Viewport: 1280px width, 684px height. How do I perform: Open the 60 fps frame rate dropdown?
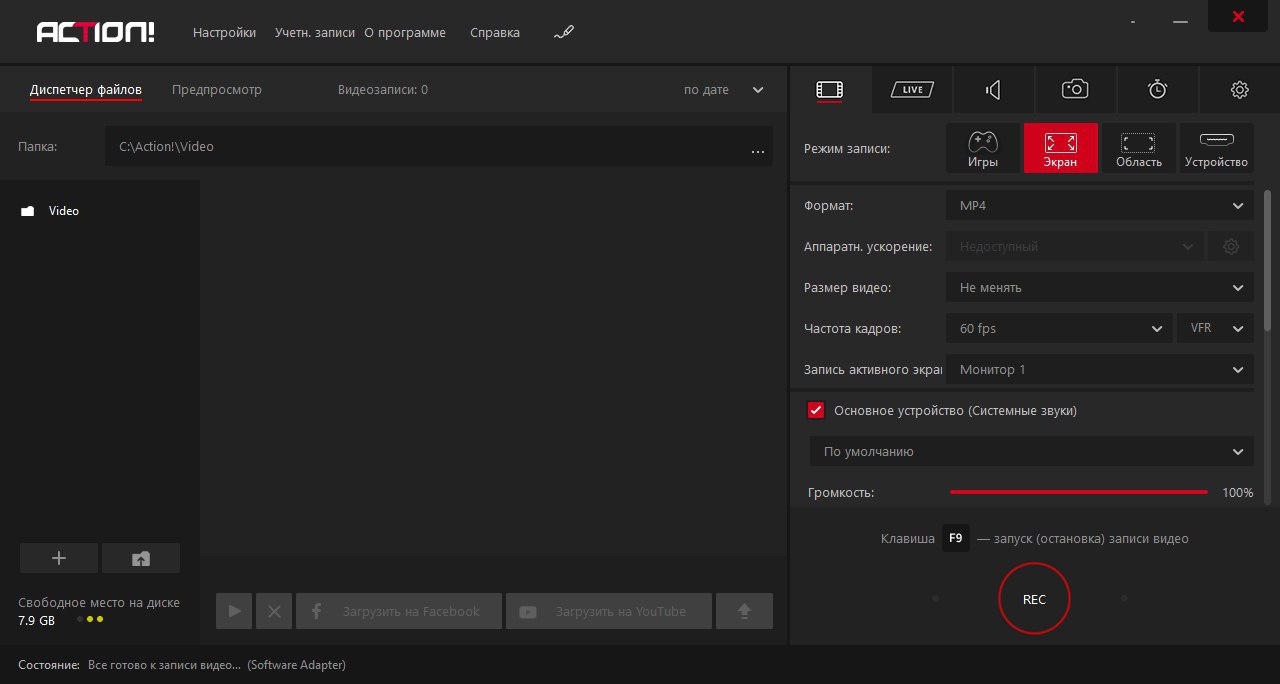(x=1059, y=328)
